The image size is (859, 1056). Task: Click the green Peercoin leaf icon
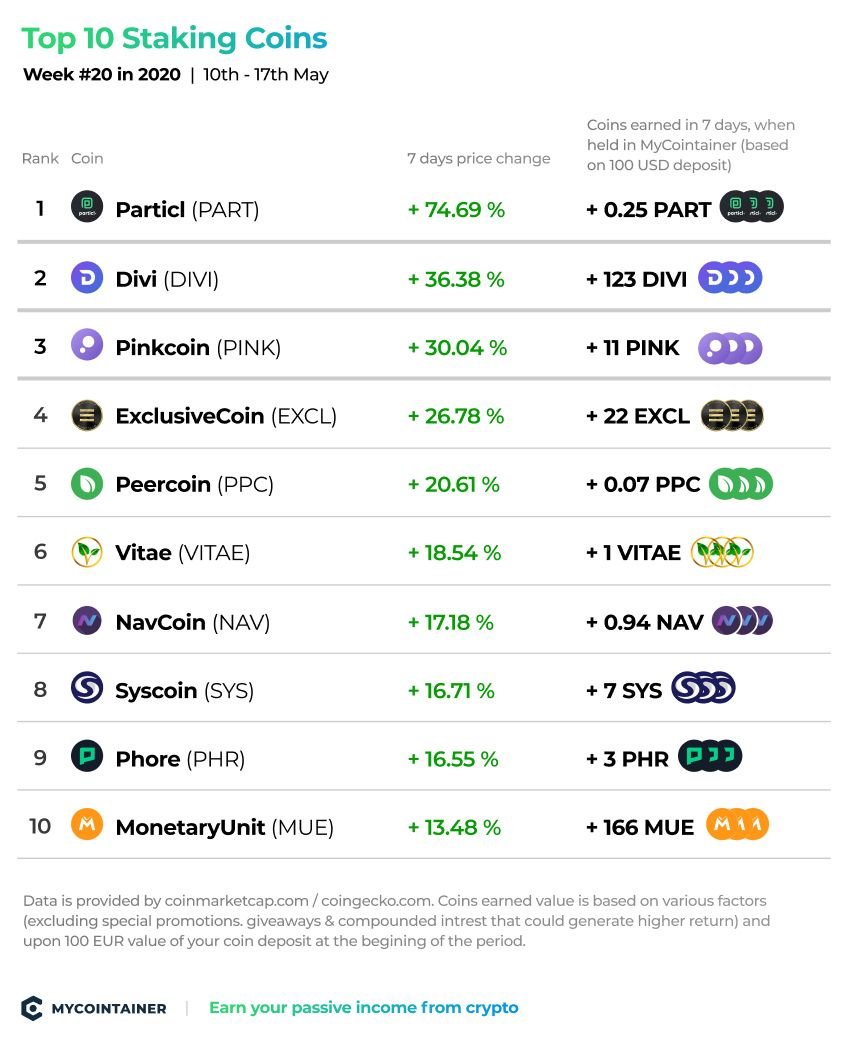(87, 484)
